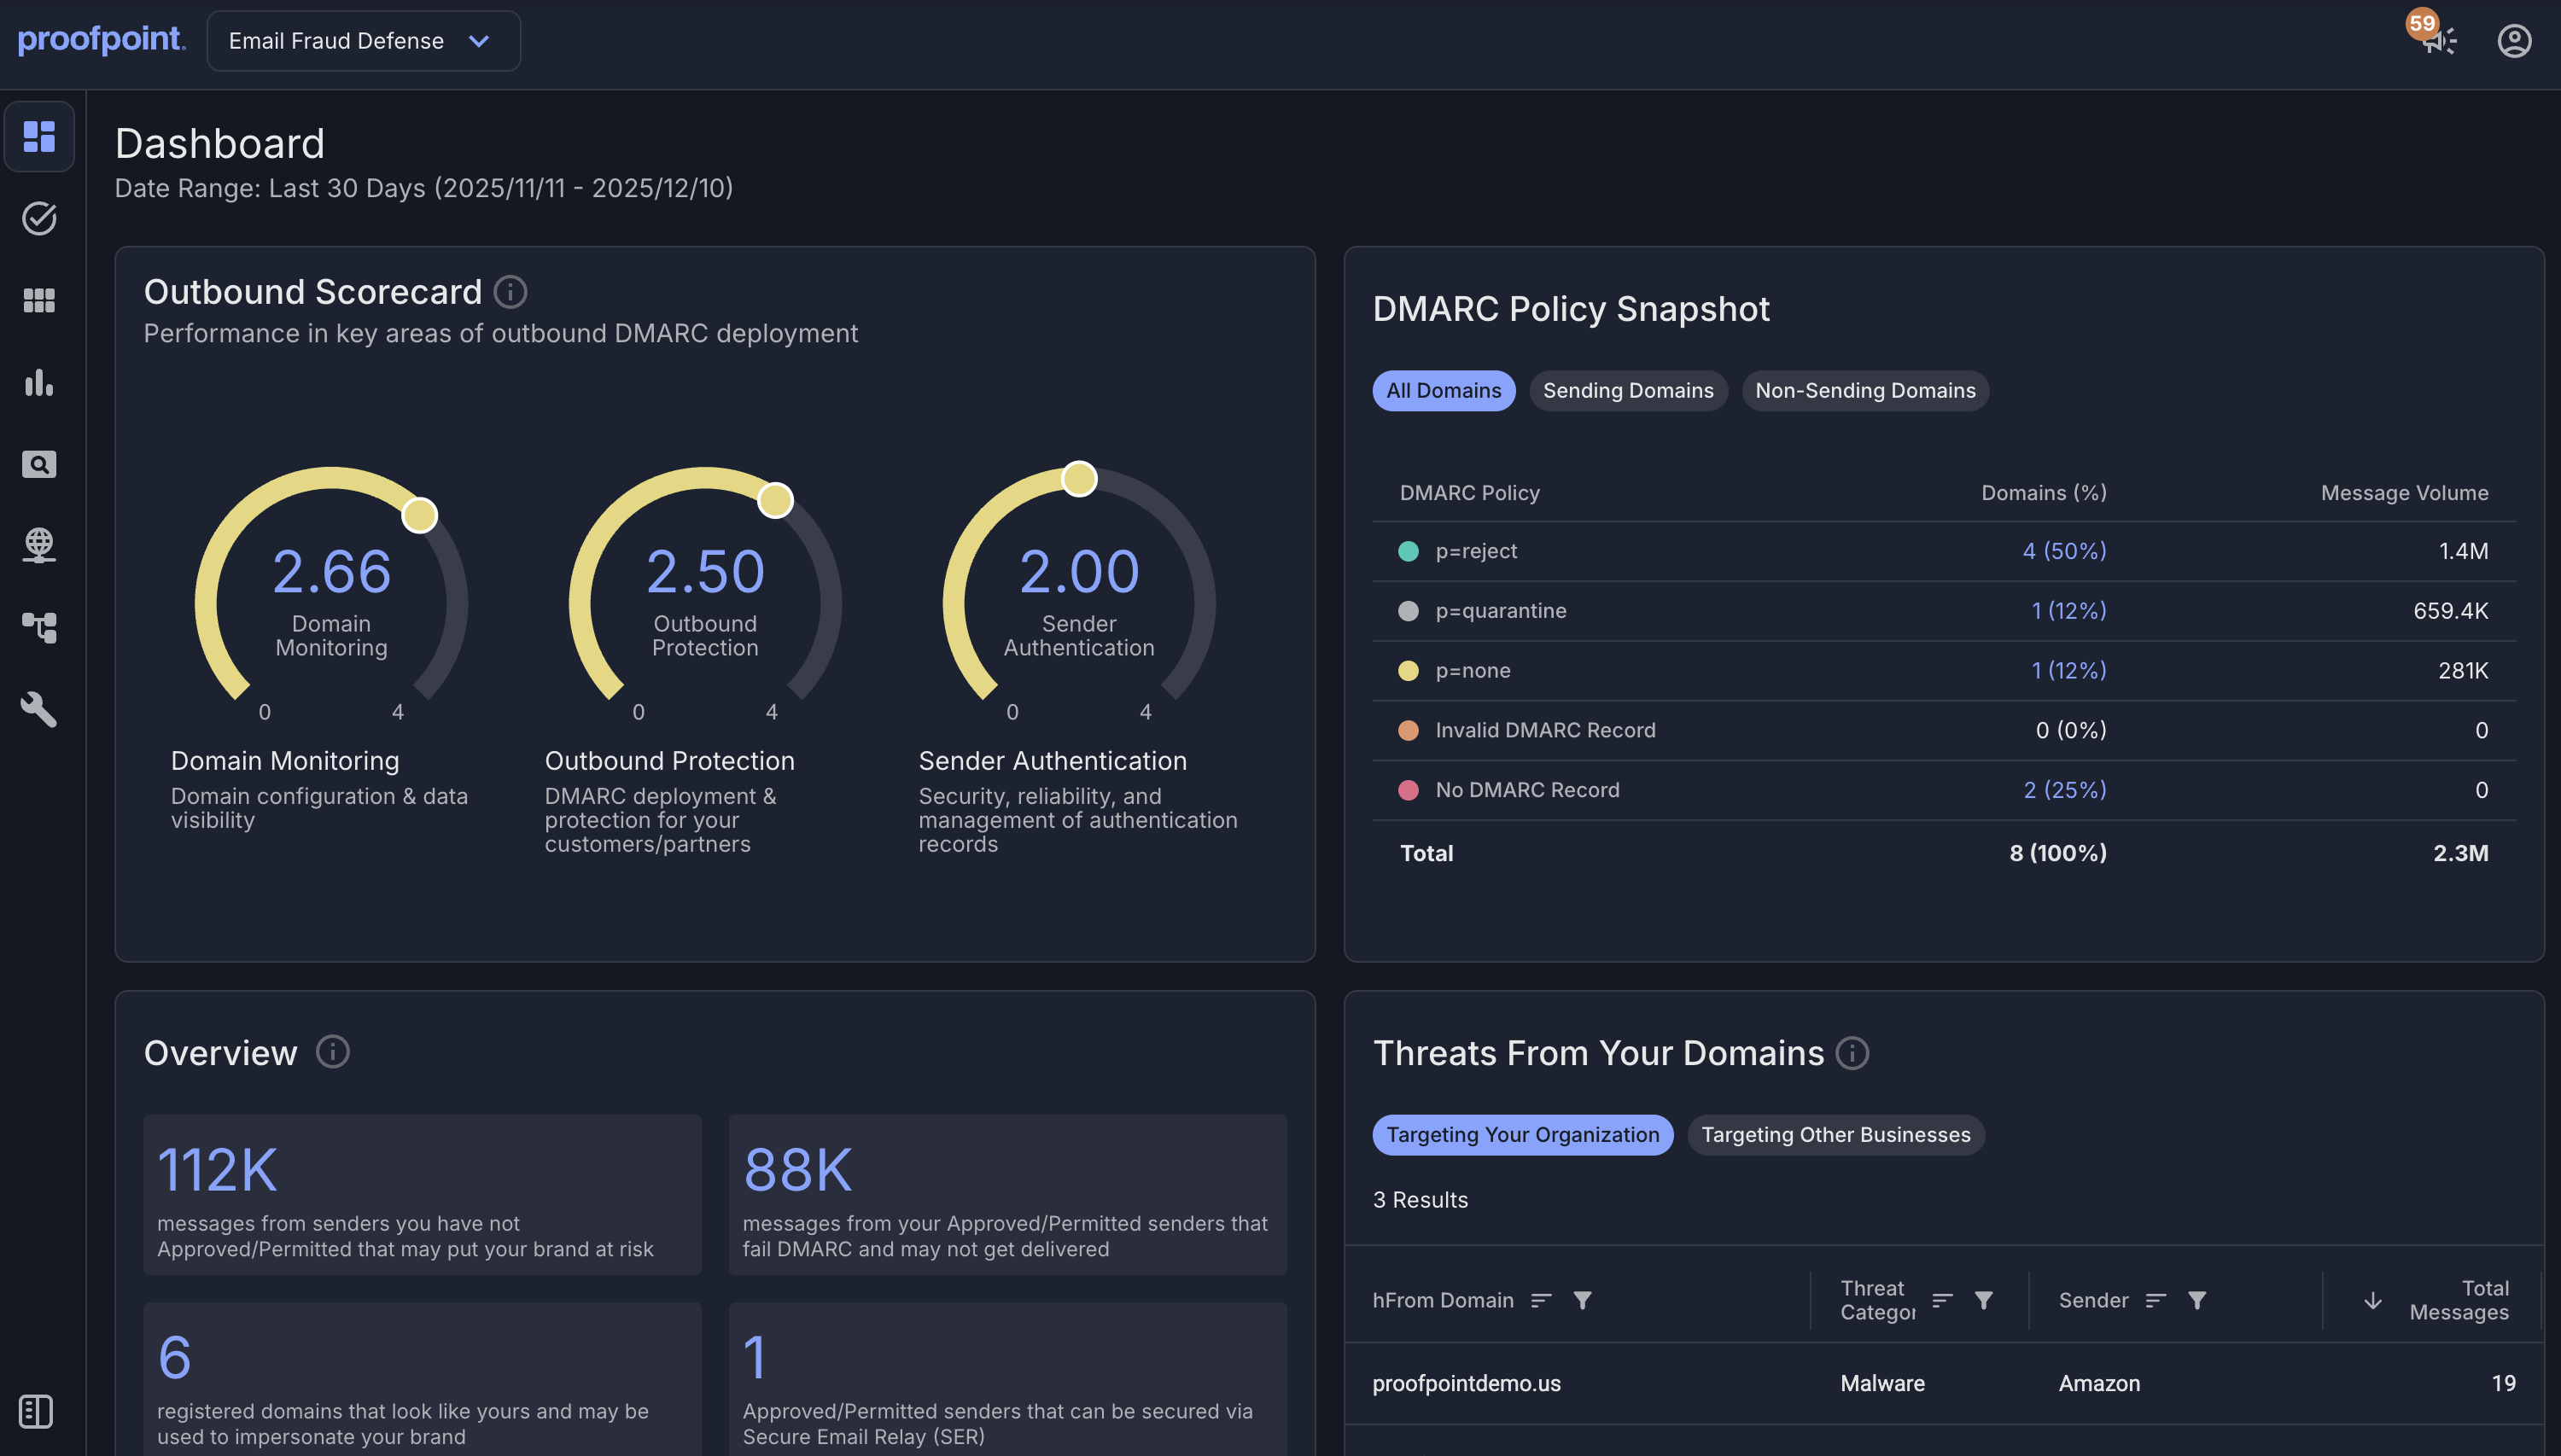Open the hFrom Domain column filter

tap(1582, 1300)
